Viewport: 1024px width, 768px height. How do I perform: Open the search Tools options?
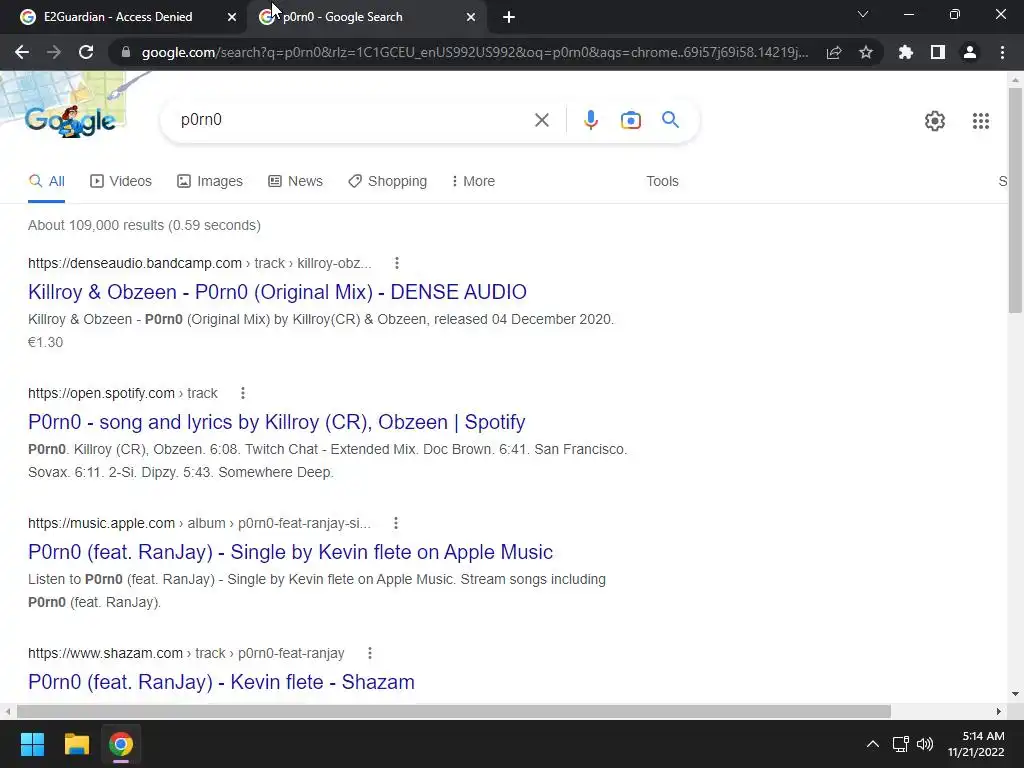pos(662,182)
